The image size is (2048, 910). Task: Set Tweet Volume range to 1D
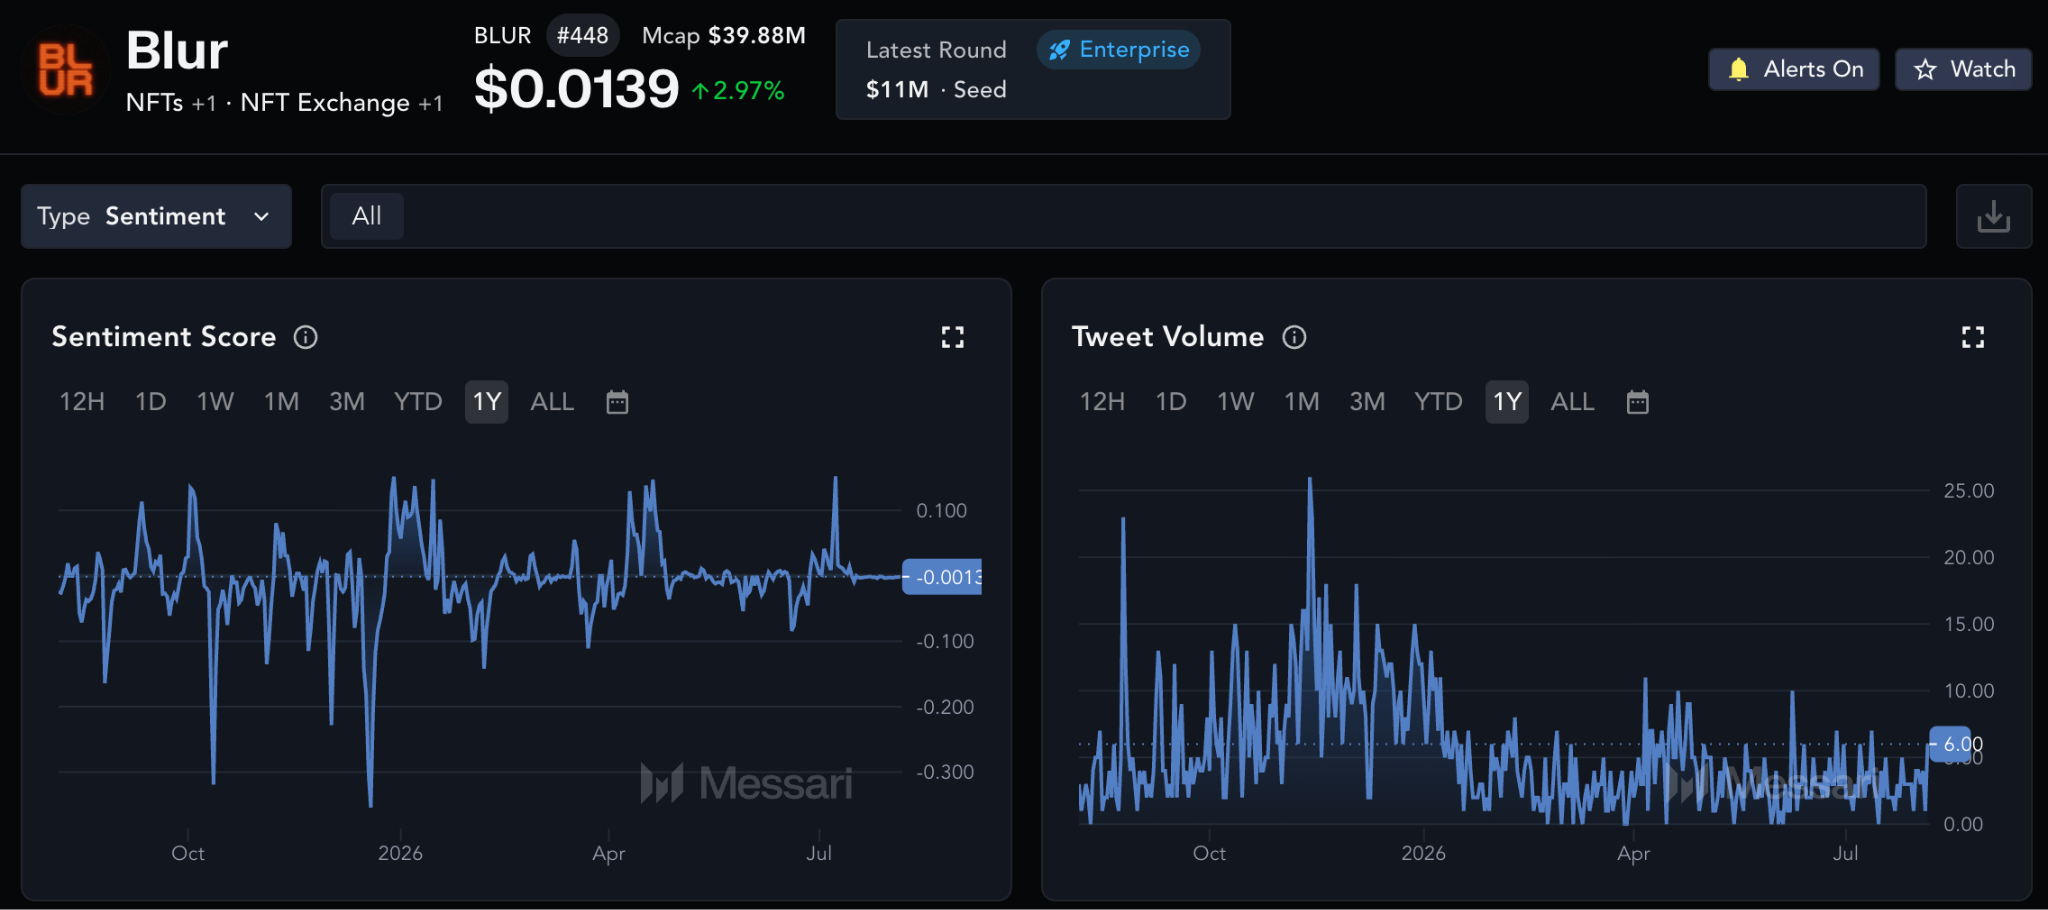pos(1171,402)
